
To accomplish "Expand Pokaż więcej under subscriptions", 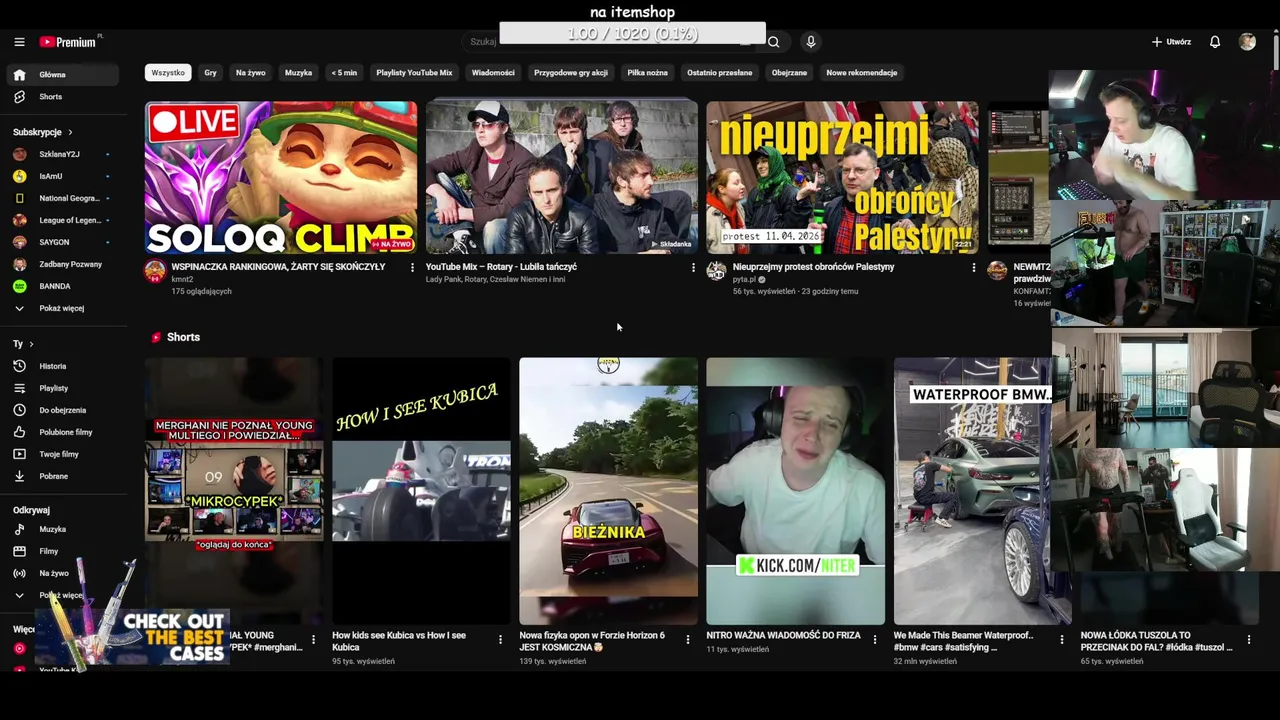I will 63,308.
